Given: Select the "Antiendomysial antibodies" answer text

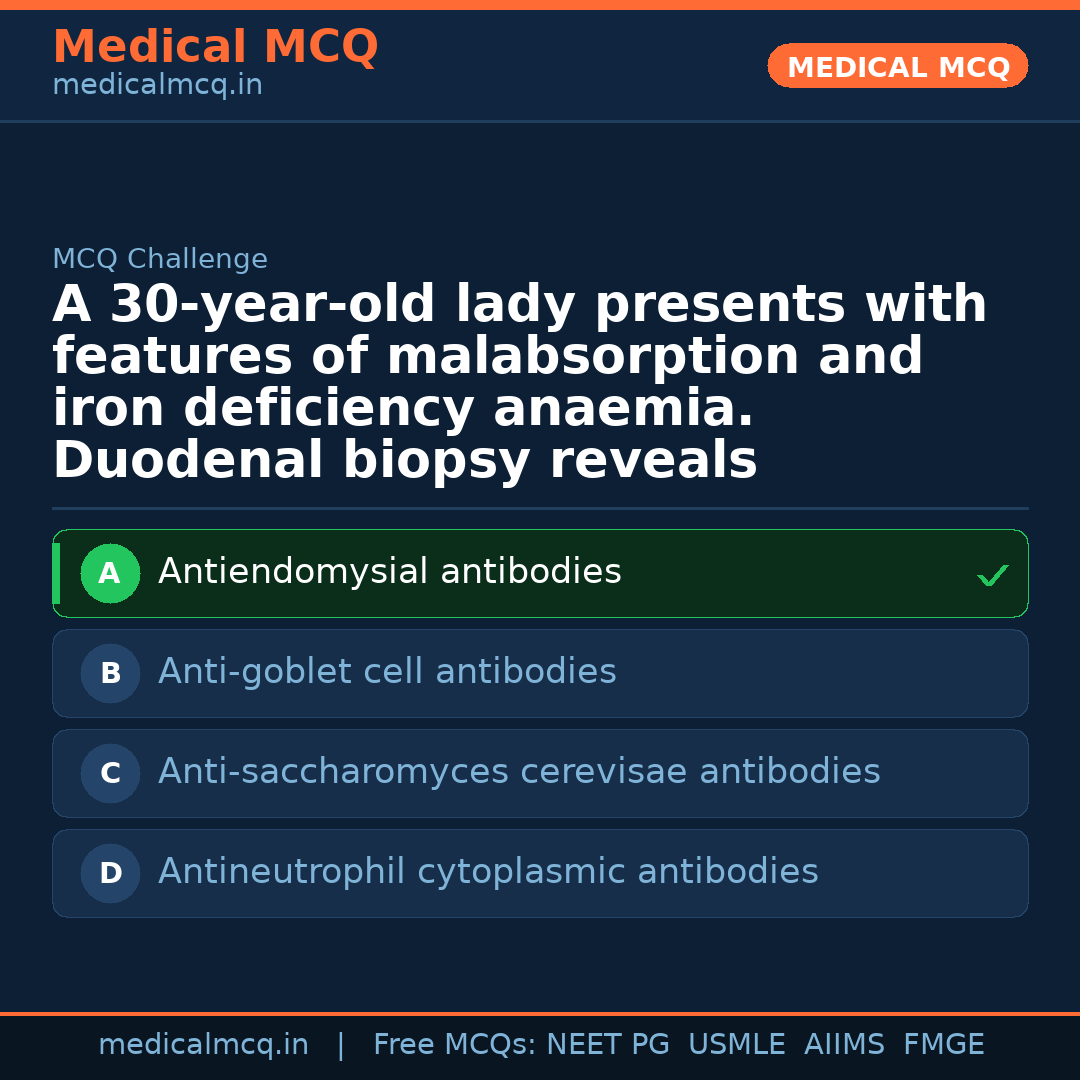Looking at the screenshot, I should [390, 572].
